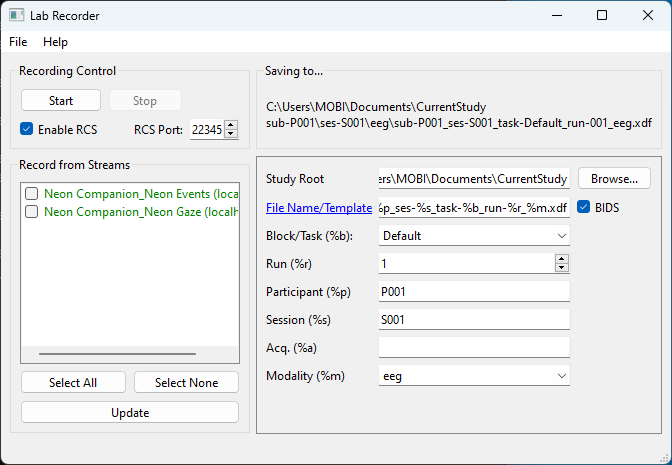Decrement the Run value with down arrow

(x=561, y=268)
